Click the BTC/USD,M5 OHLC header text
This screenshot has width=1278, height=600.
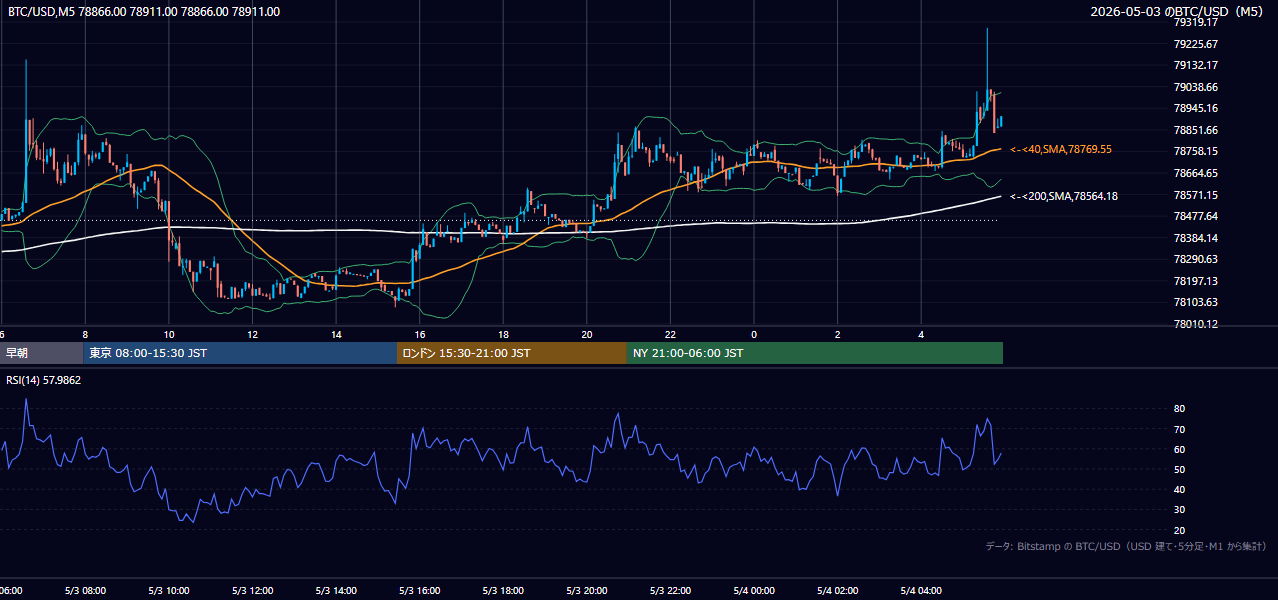(144, 12)
